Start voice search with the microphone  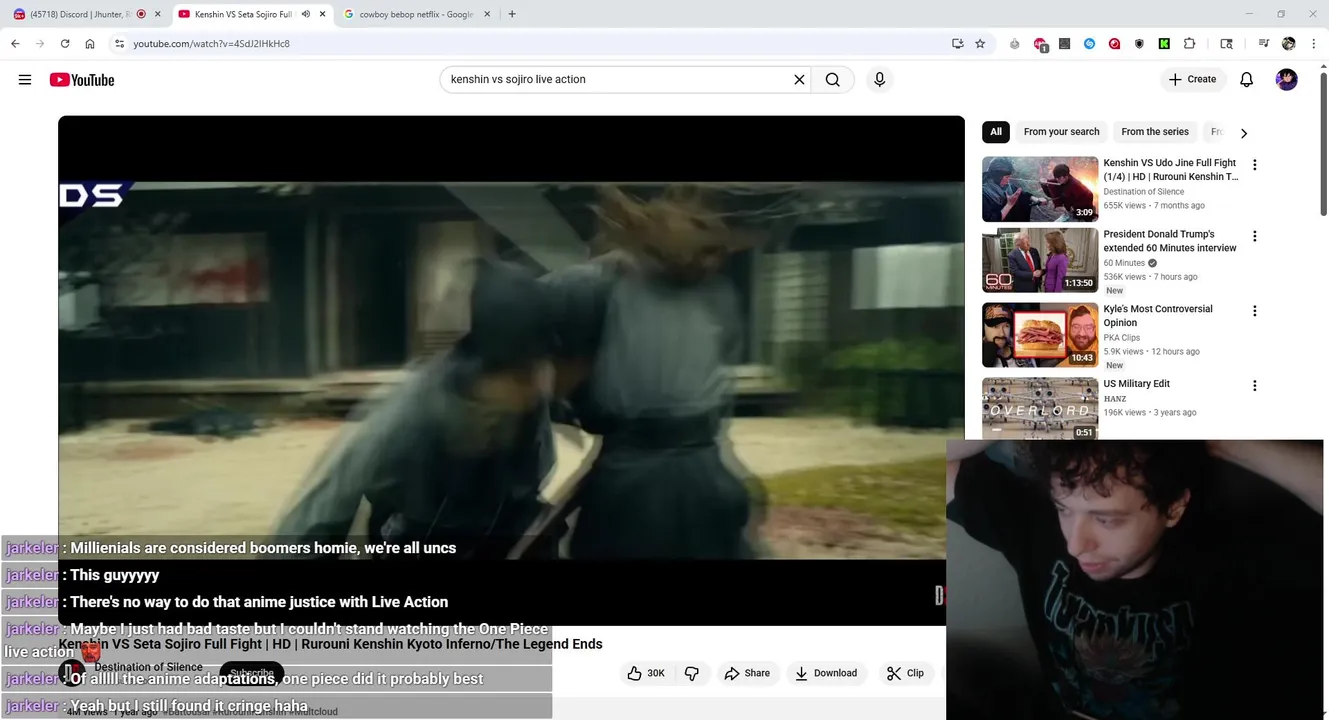(879, 80)
